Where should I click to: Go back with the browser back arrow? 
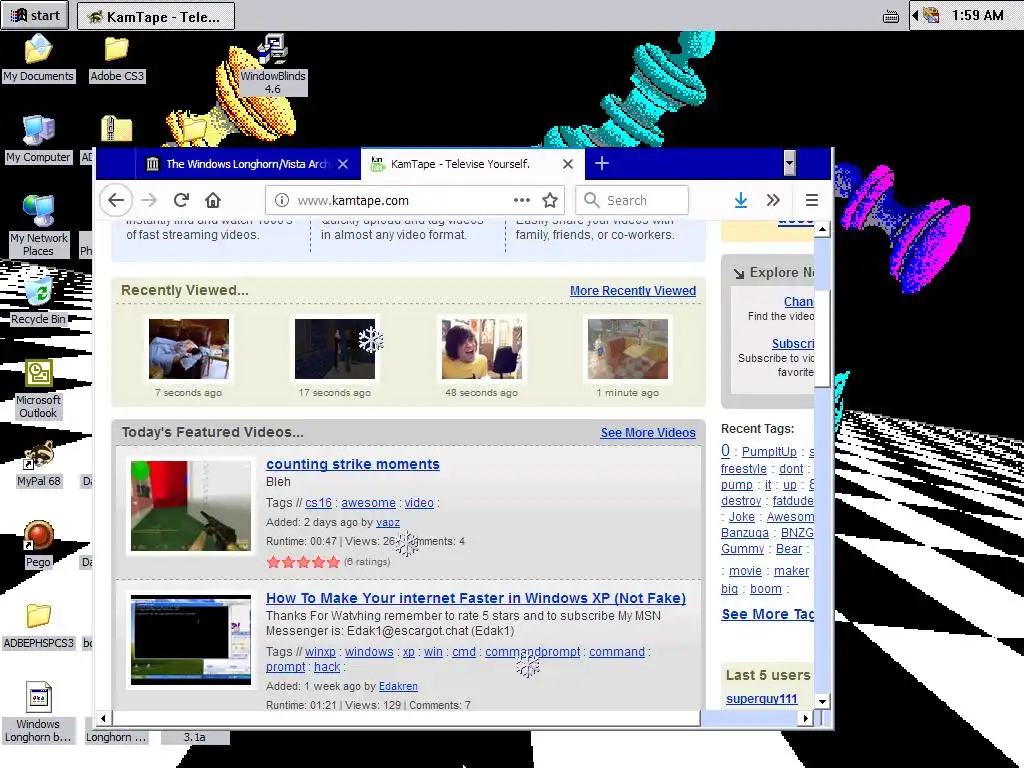116,200
